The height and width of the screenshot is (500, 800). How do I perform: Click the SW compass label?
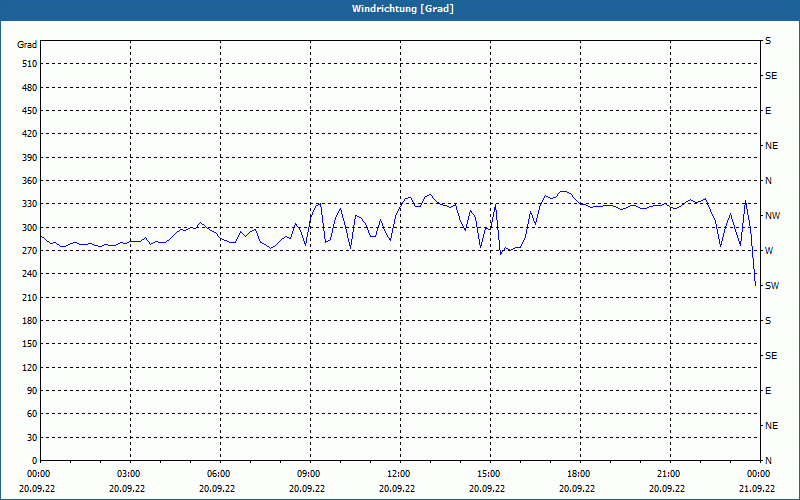coord(772,286)
